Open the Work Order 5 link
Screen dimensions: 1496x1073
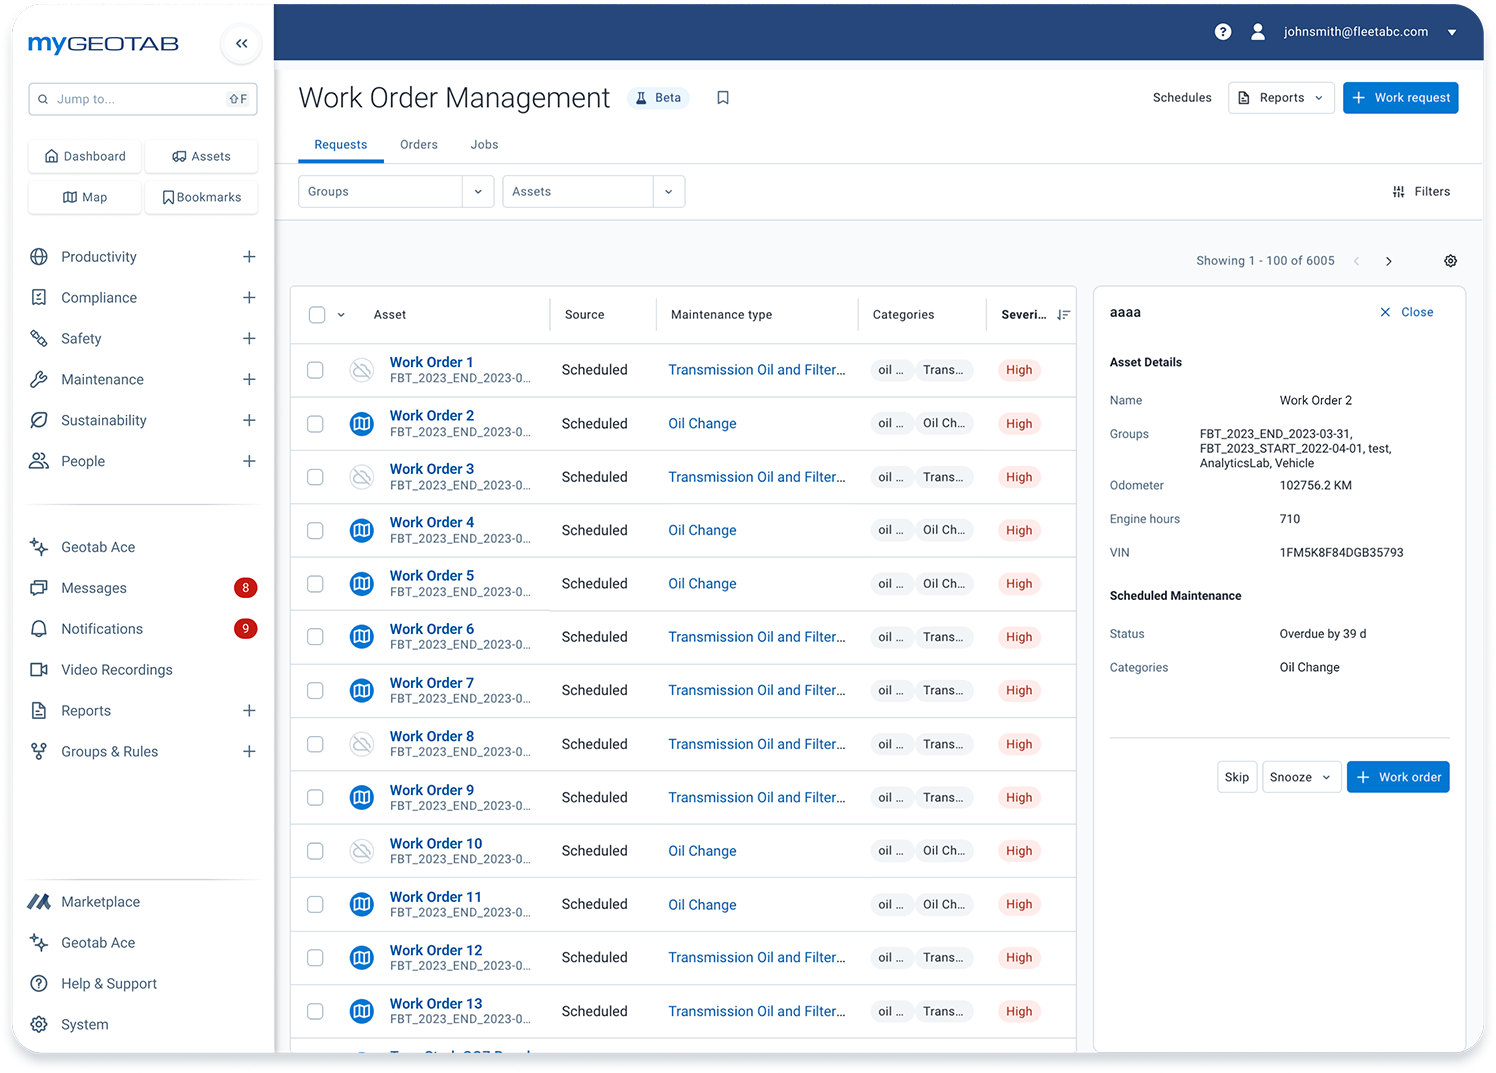point(431,575)
